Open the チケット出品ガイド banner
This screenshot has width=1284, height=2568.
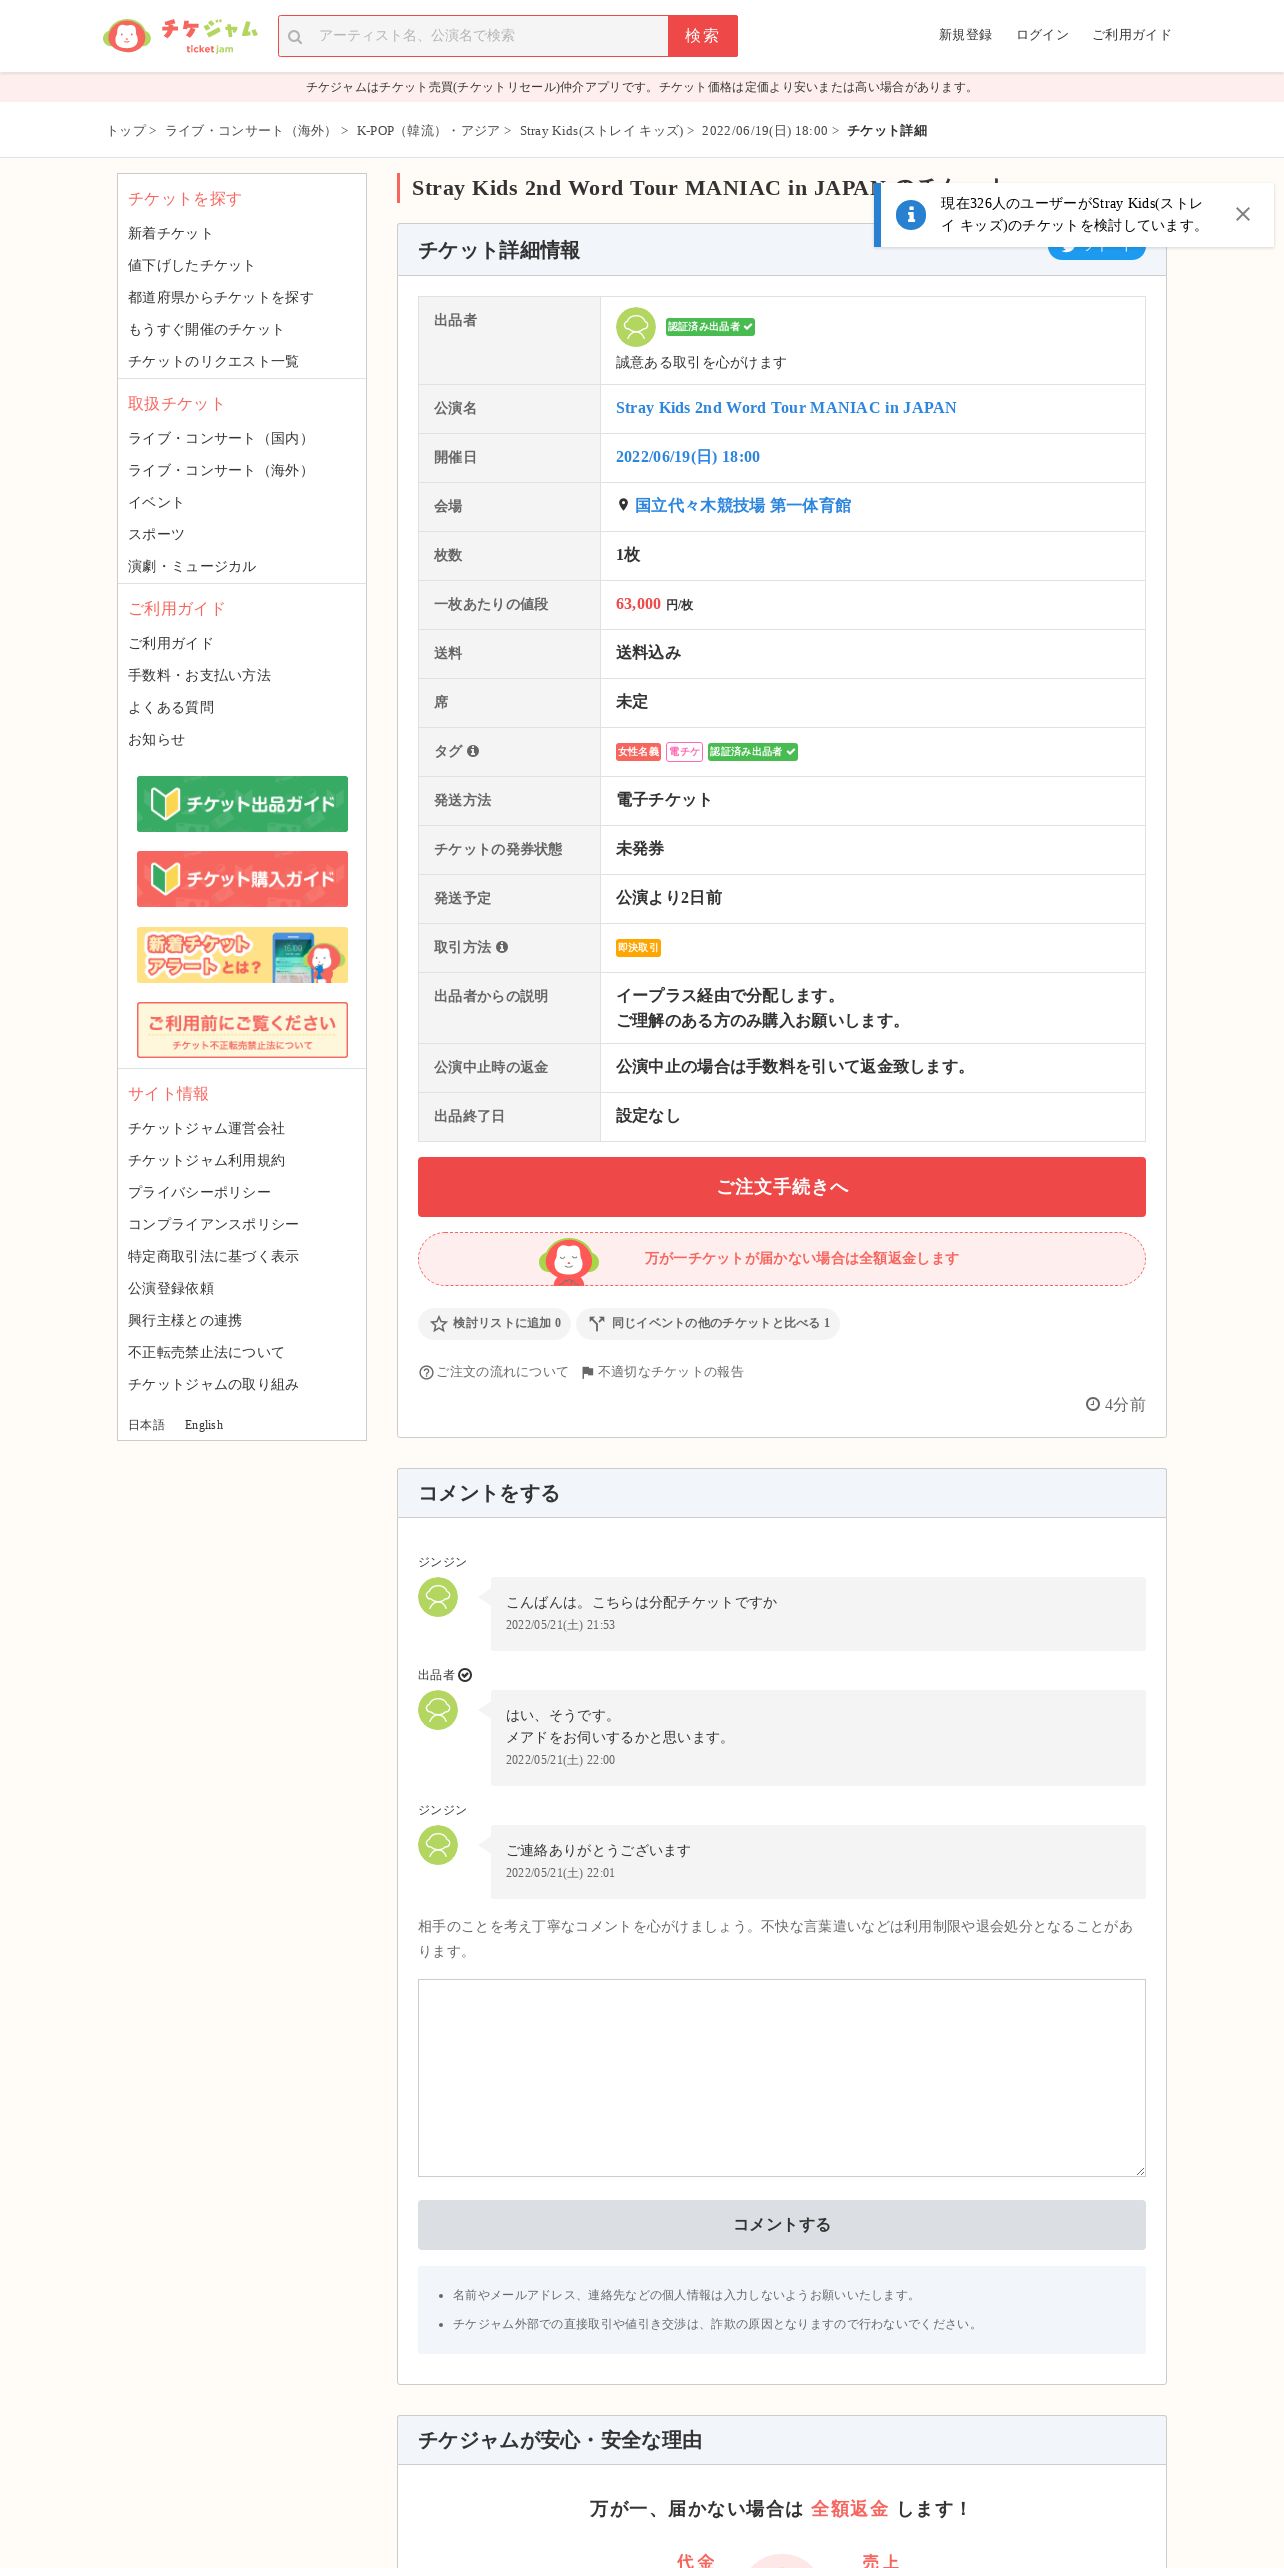click(242, 804)
